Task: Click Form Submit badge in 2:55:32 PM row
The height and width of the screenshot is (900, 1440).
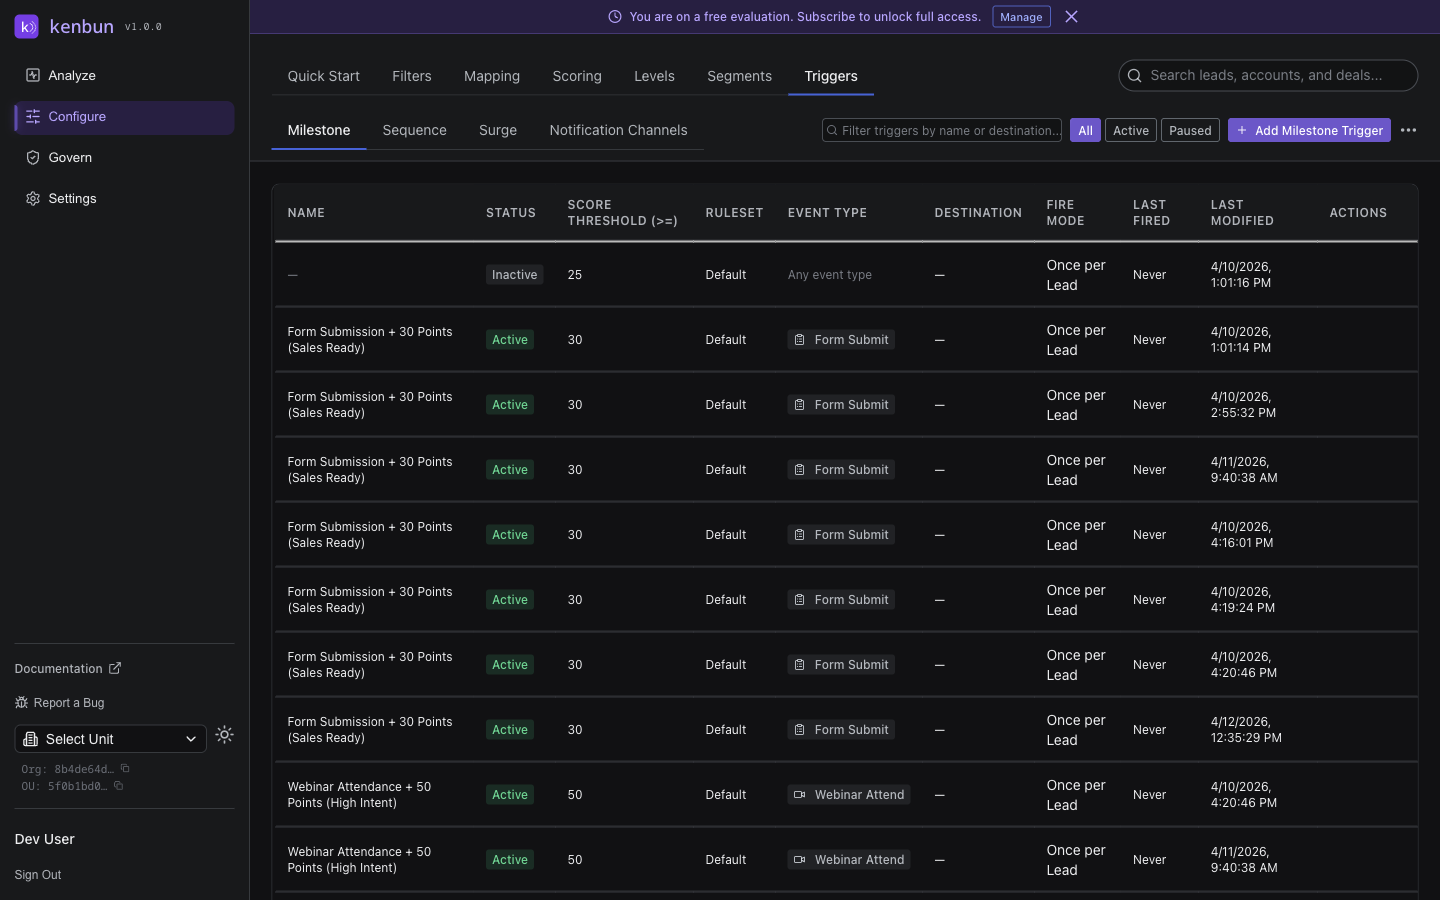Action: [841, 405]
